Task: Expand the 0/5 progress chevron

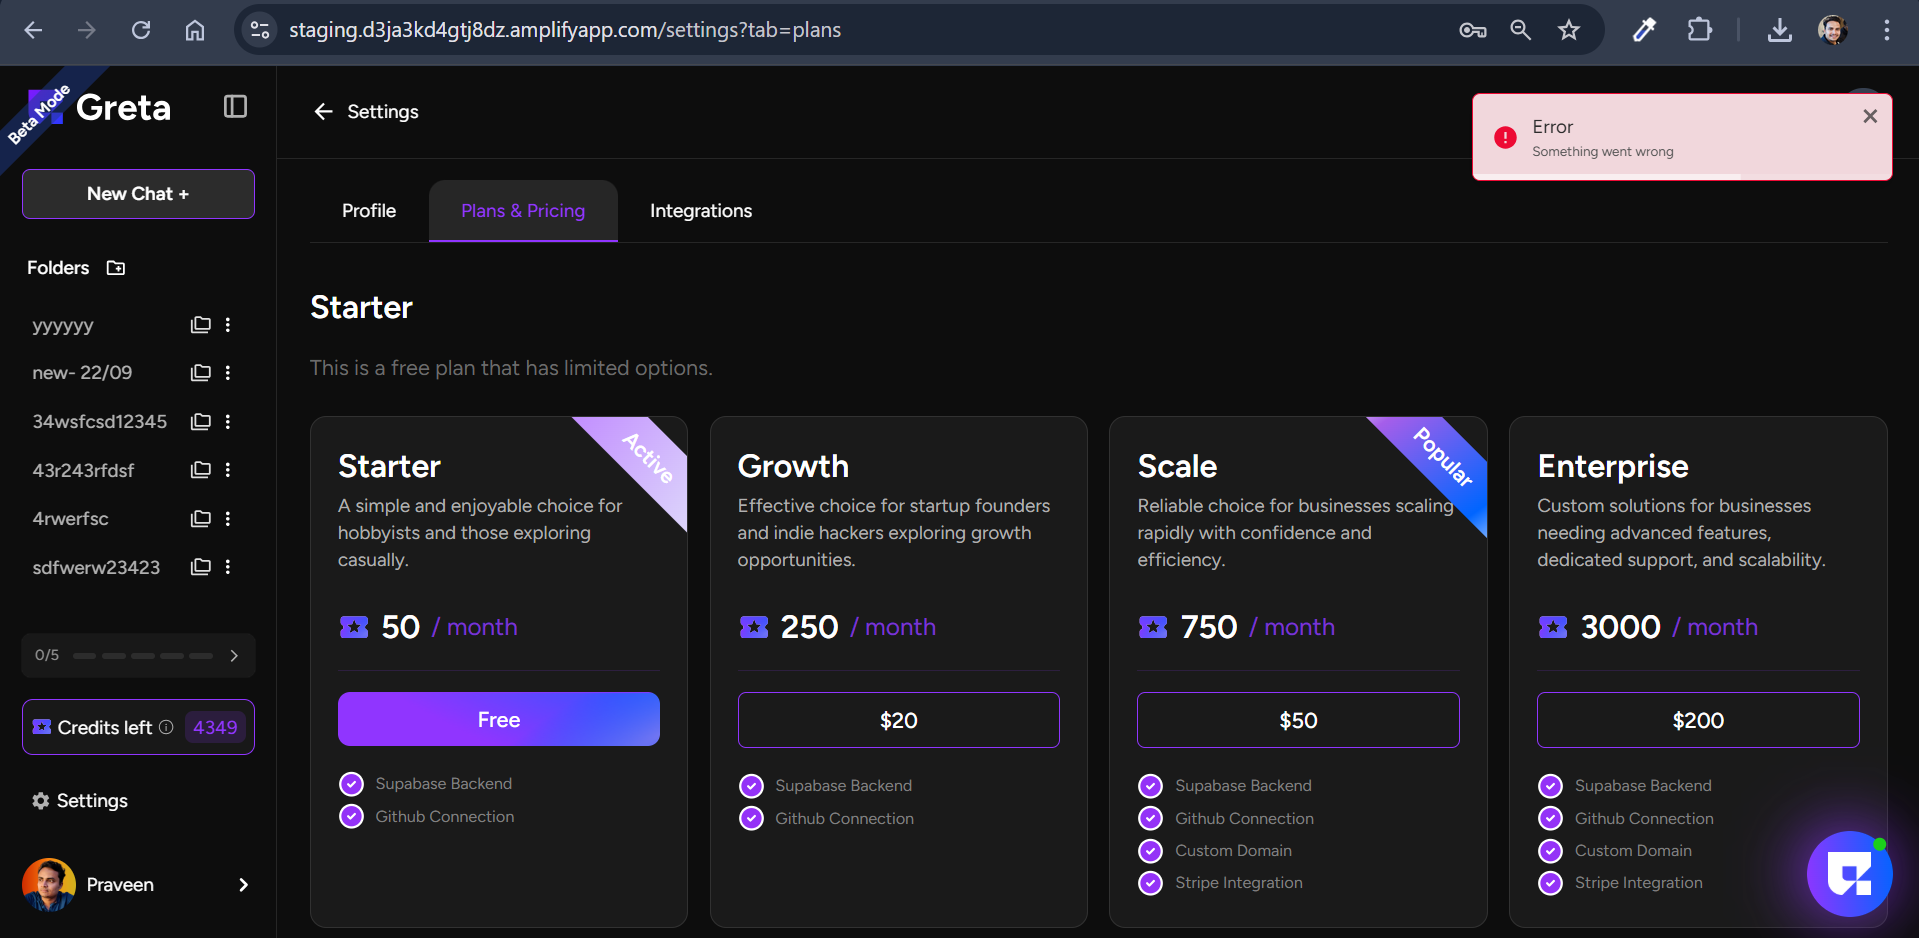Action: pyautogui.click(x=234, y=656)
